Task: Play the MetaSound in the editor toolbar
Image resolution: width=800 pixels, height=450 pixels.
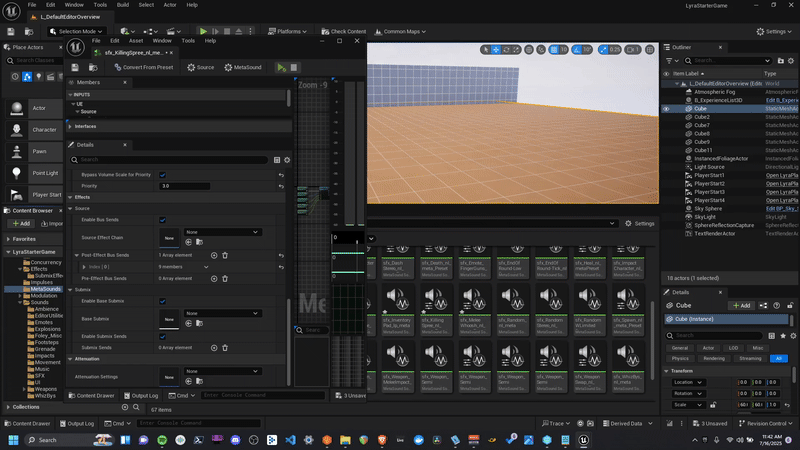Action: [x=281, y=67]
